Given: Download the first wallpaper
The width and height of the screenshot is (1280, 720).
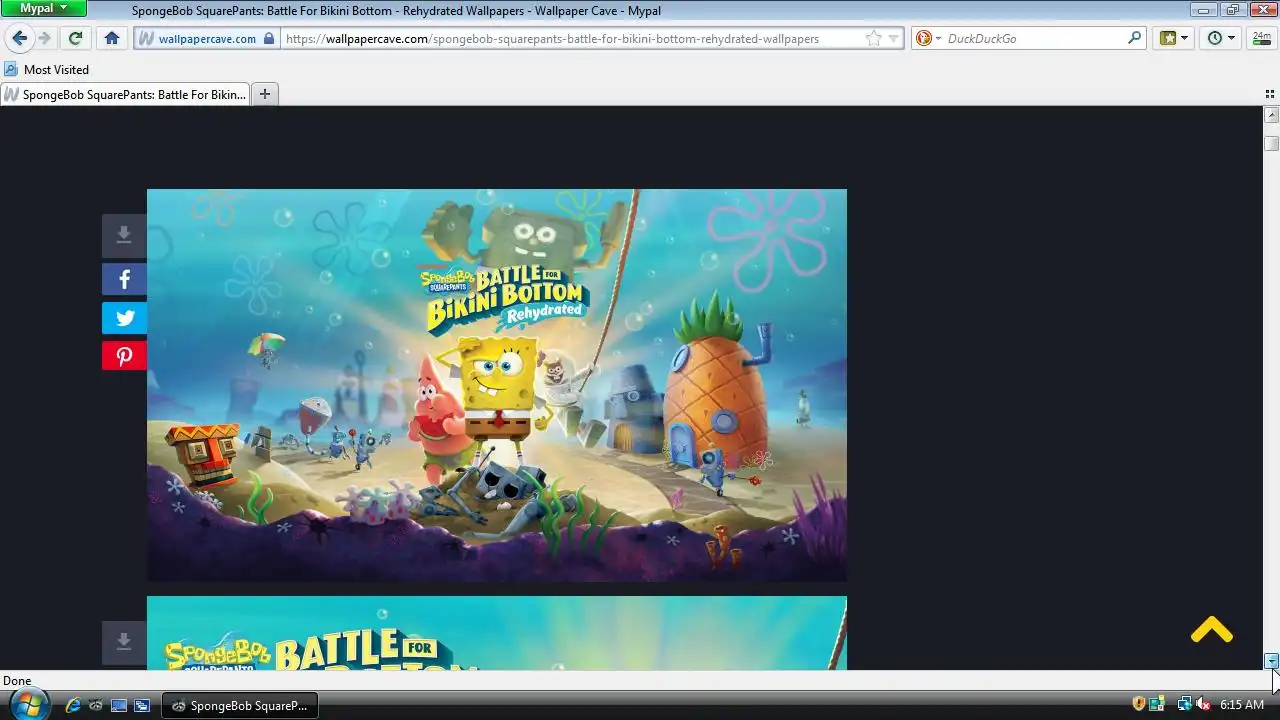Looking at the screenshot, I should pos(124,235).
